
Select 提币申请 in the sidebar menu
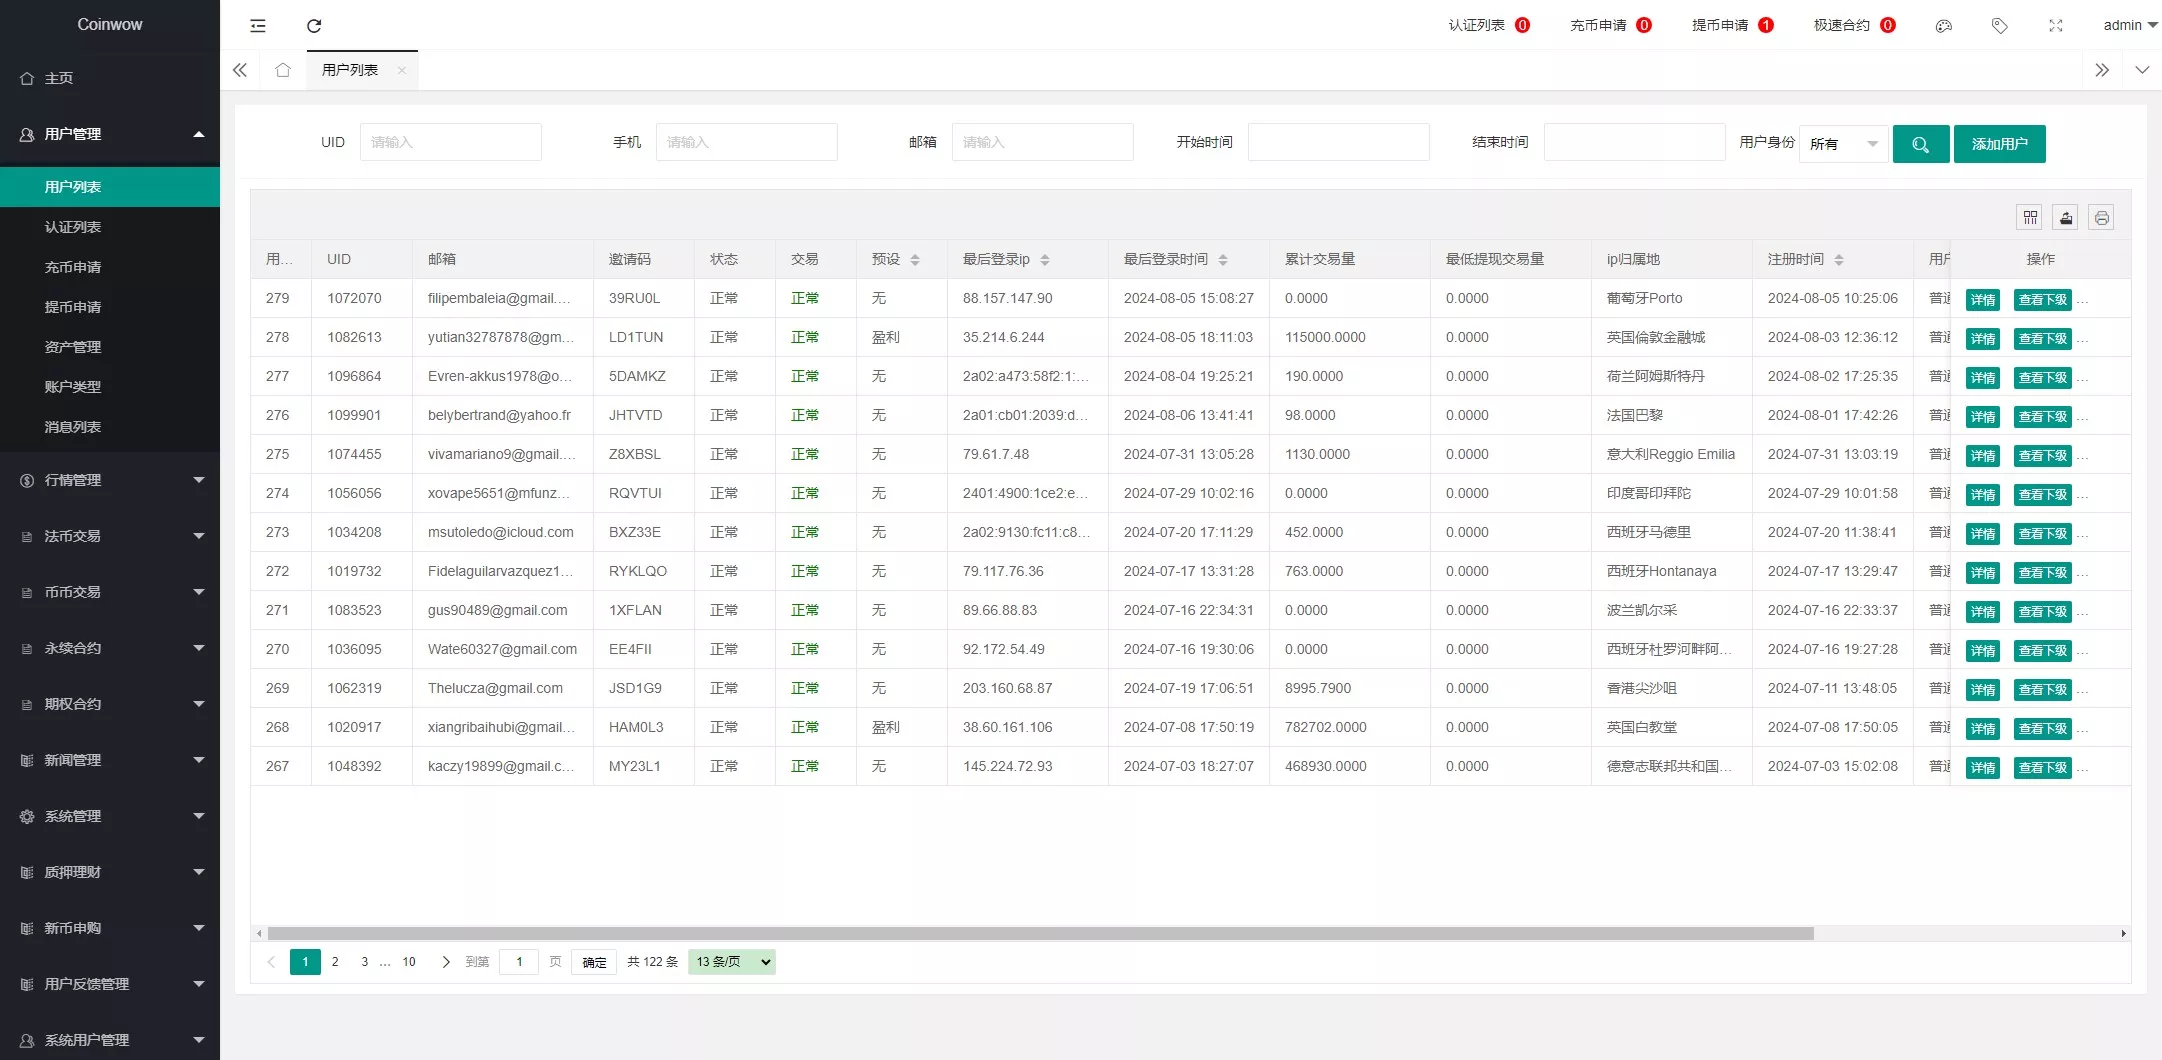(x=73, y=307)
